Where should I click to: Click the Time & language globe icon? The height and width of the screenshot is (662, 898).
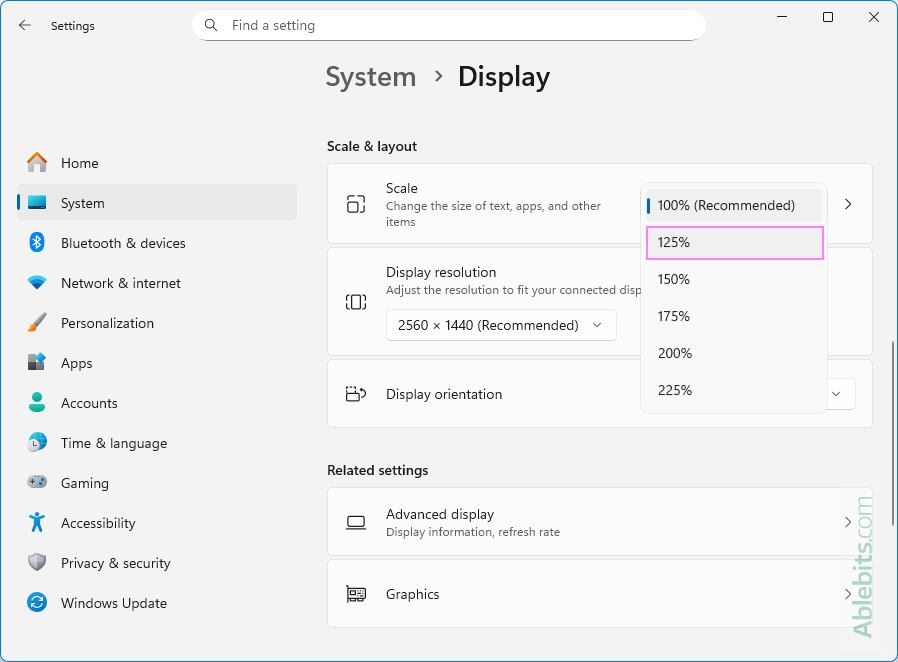pos(37,443)
